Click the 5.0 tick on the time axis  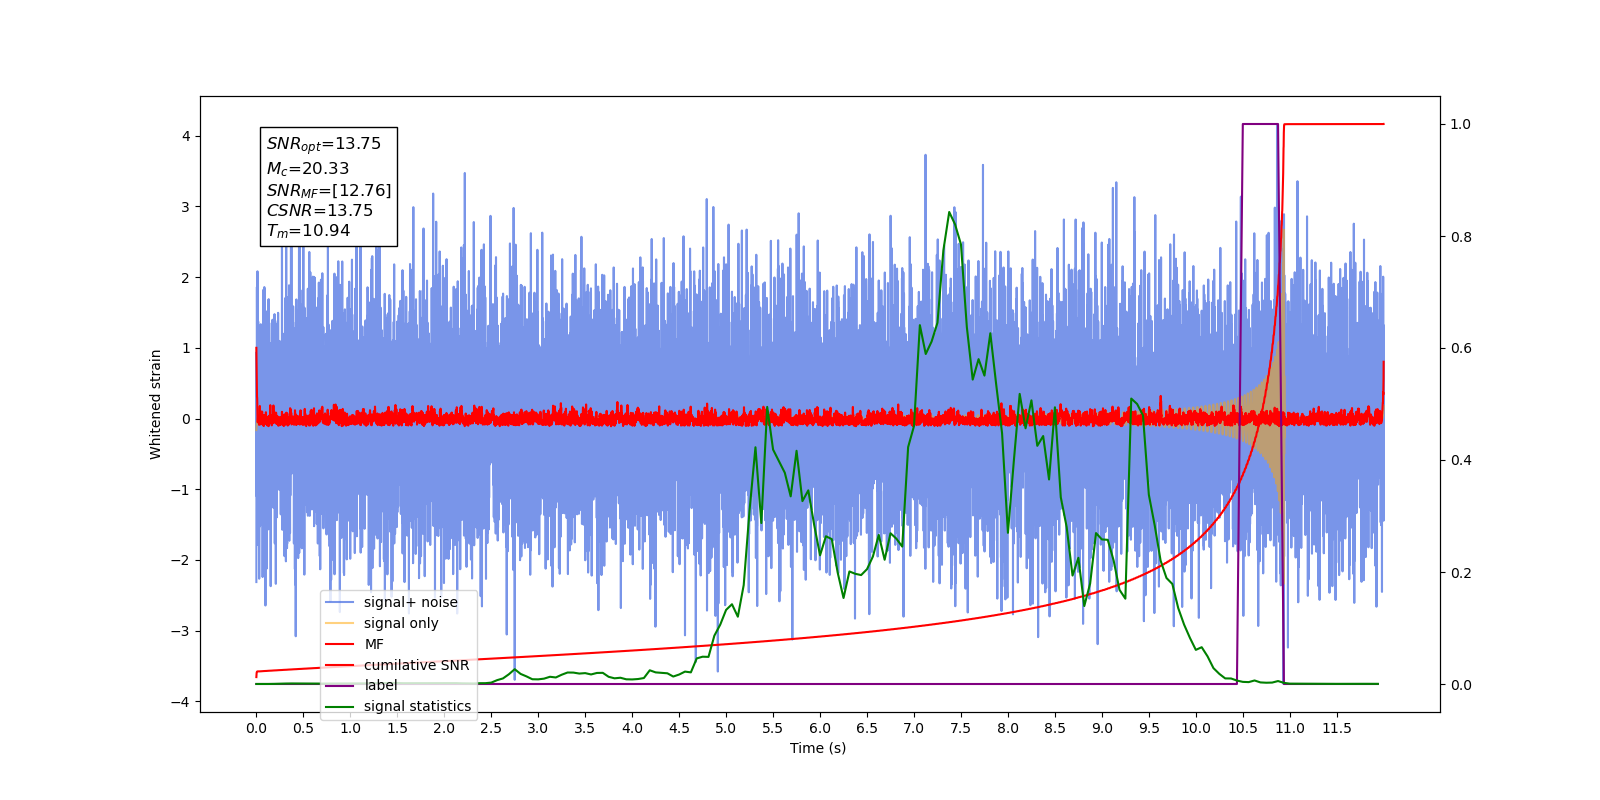[726, 728]
